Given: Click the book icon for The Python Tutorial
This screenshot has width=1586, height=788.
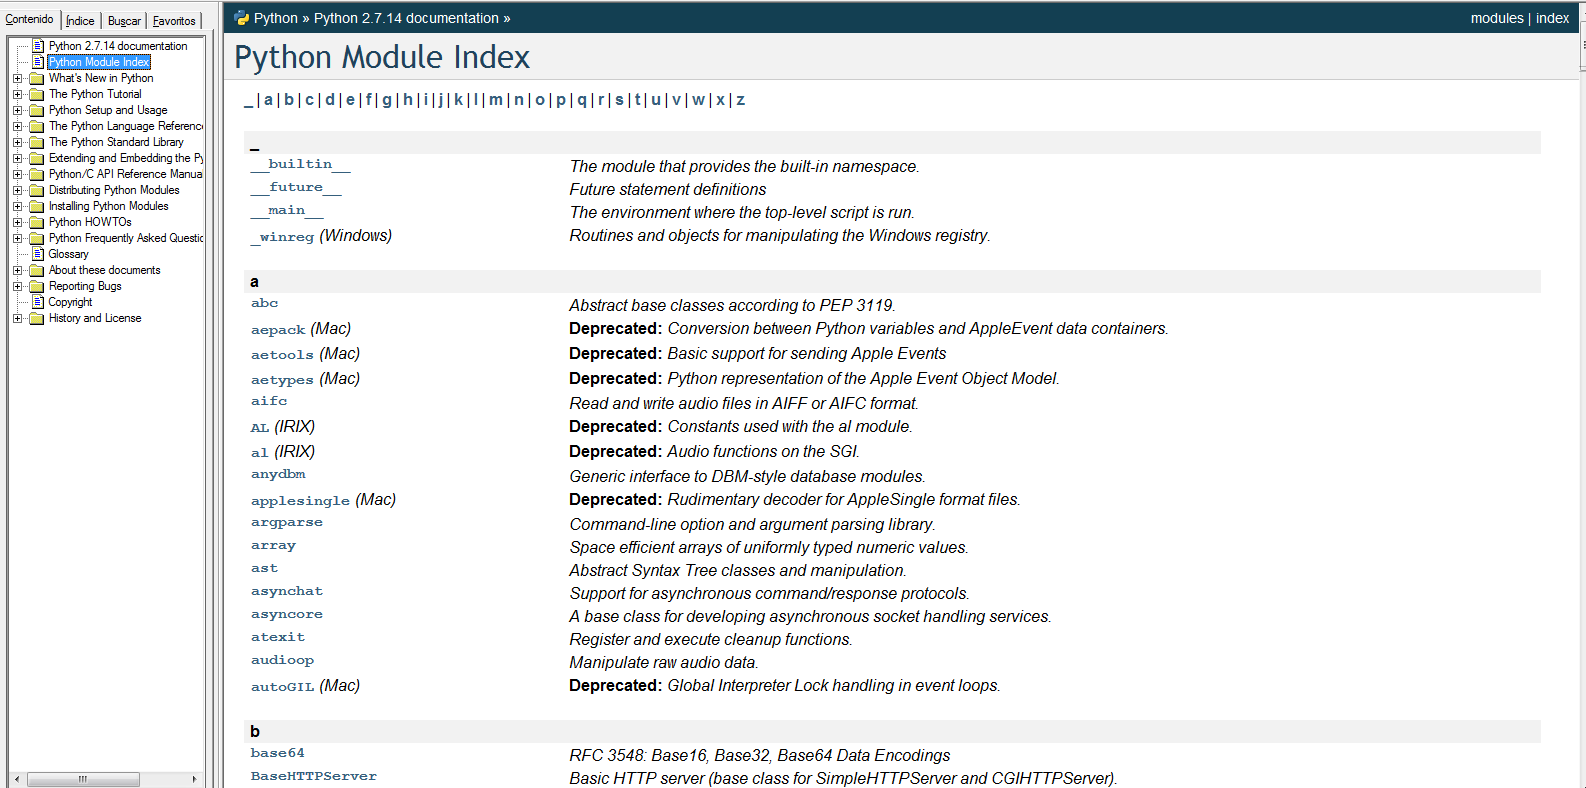Looking at the screenshot, I should pos(37,94).
